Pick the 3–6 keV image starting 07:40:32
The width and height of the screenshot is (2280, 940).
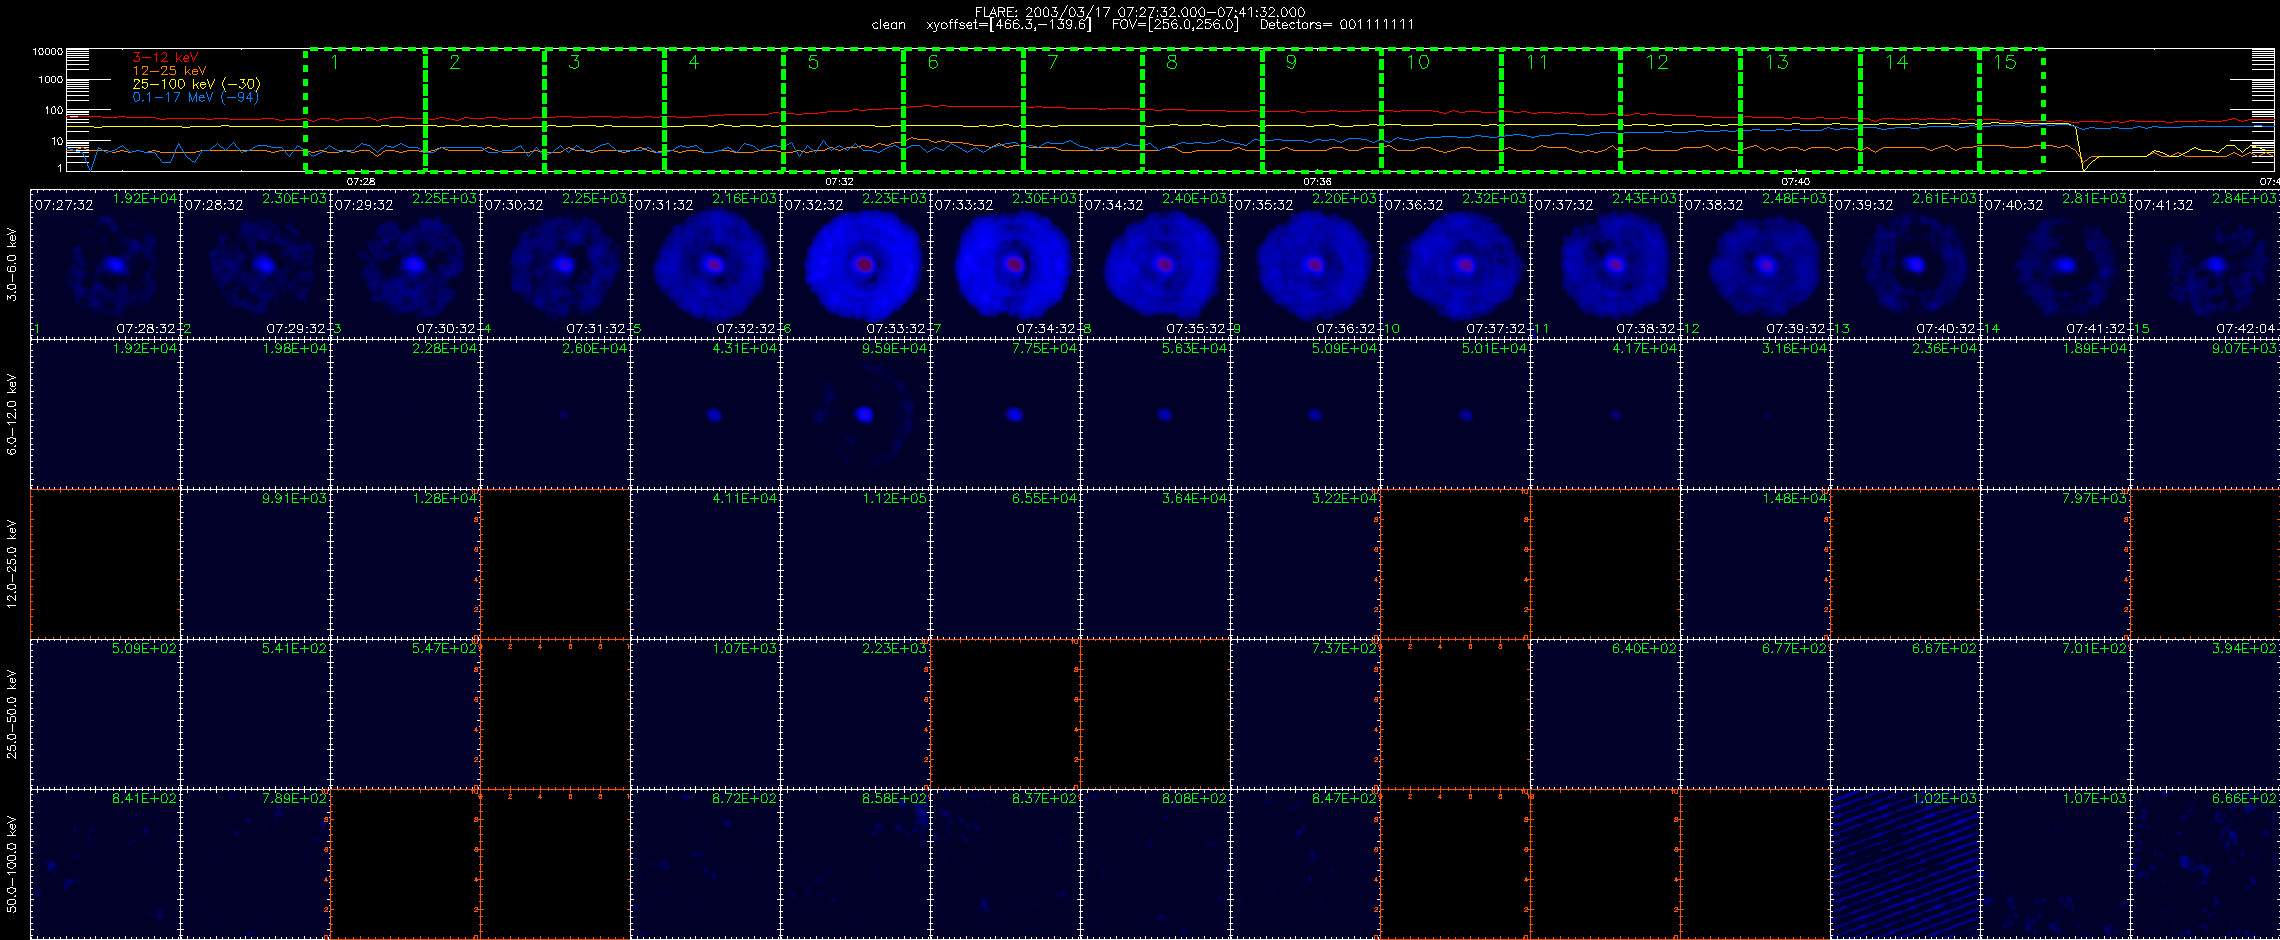[x=2056, y=264]
